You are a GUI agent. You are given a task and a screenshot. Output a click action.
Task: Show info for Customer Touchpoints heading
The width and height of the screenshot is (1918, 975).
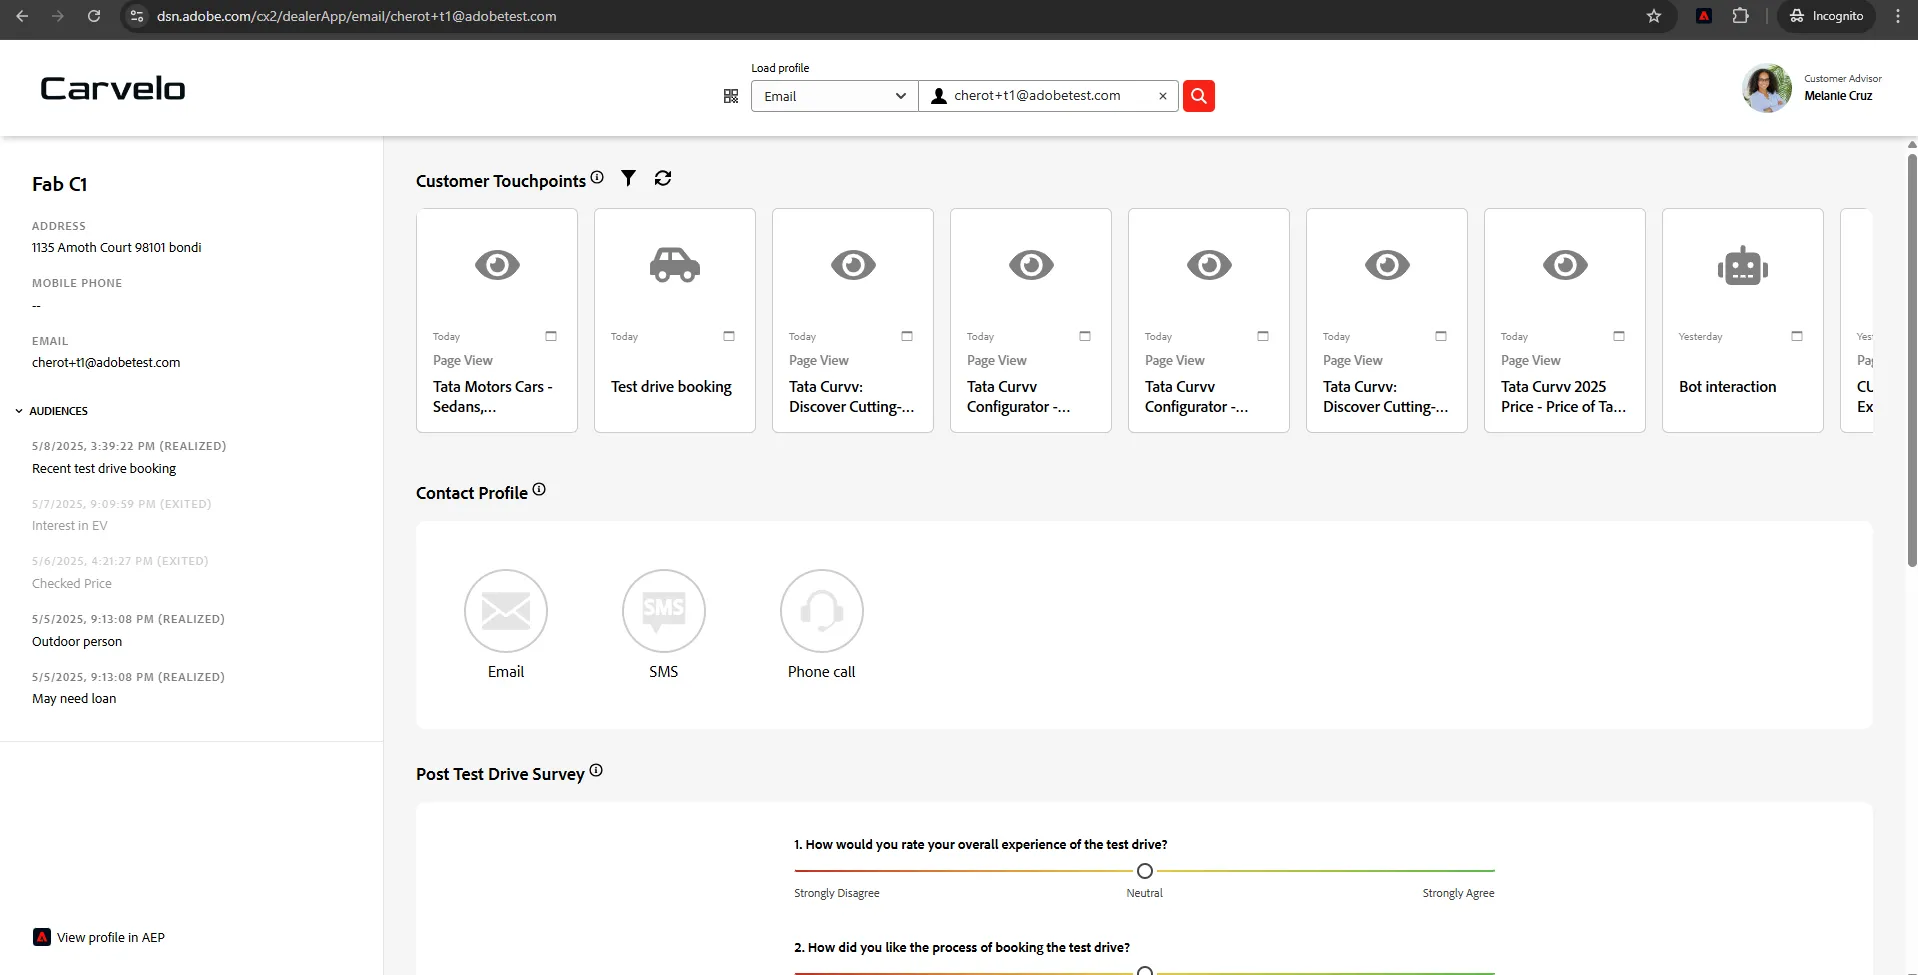click(x=597, y=177)
